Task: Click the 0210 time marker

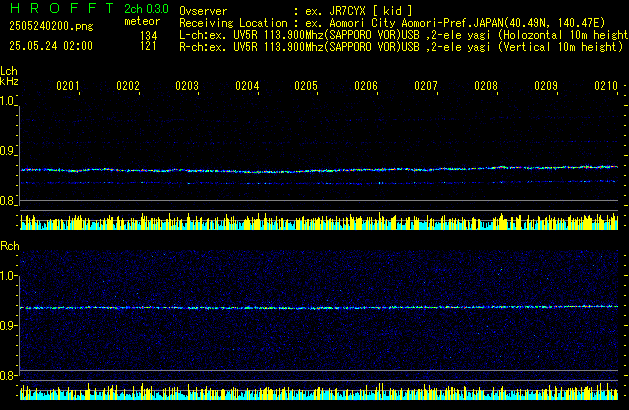Action: tap(606, 86)
